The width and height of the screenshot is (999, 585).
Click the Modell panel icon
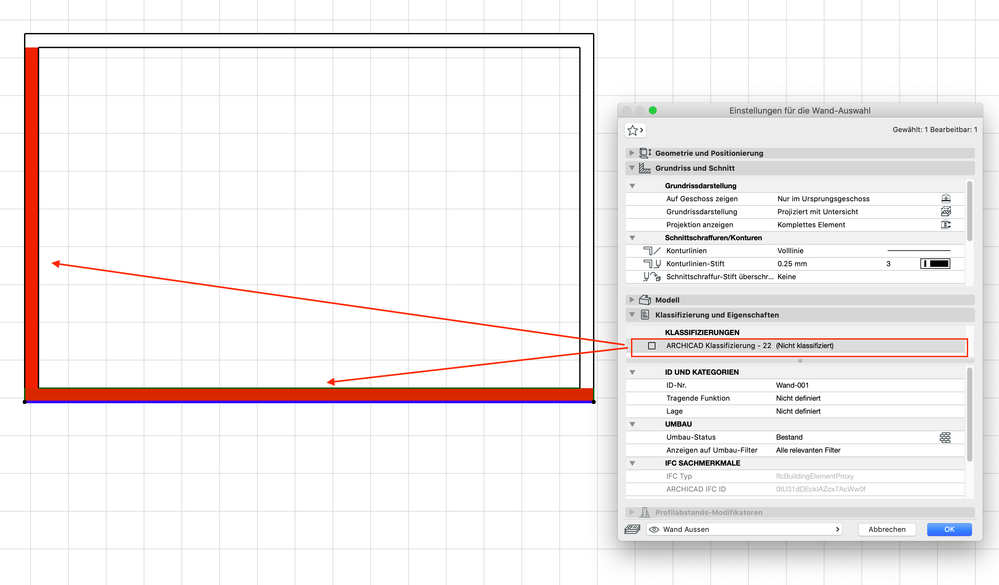point(645,300)
